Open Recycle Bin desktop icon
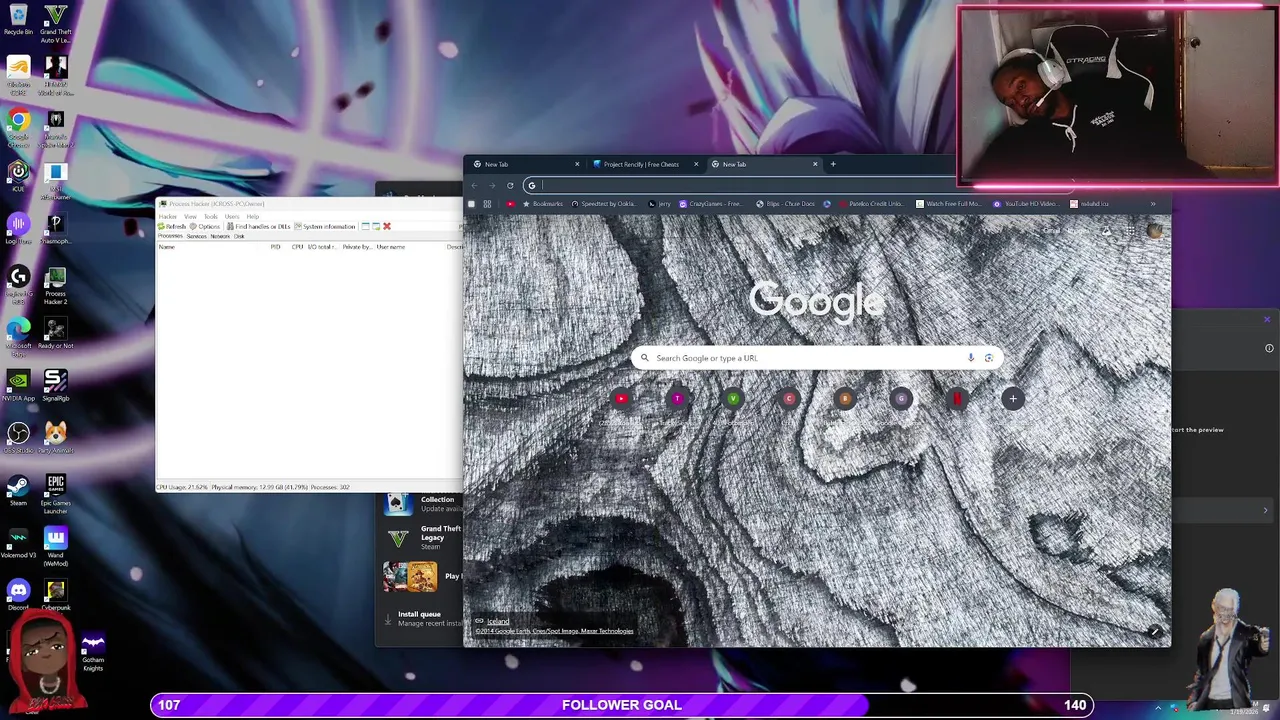This screenshot has height=720, width=1280. [x=18, y=20]
